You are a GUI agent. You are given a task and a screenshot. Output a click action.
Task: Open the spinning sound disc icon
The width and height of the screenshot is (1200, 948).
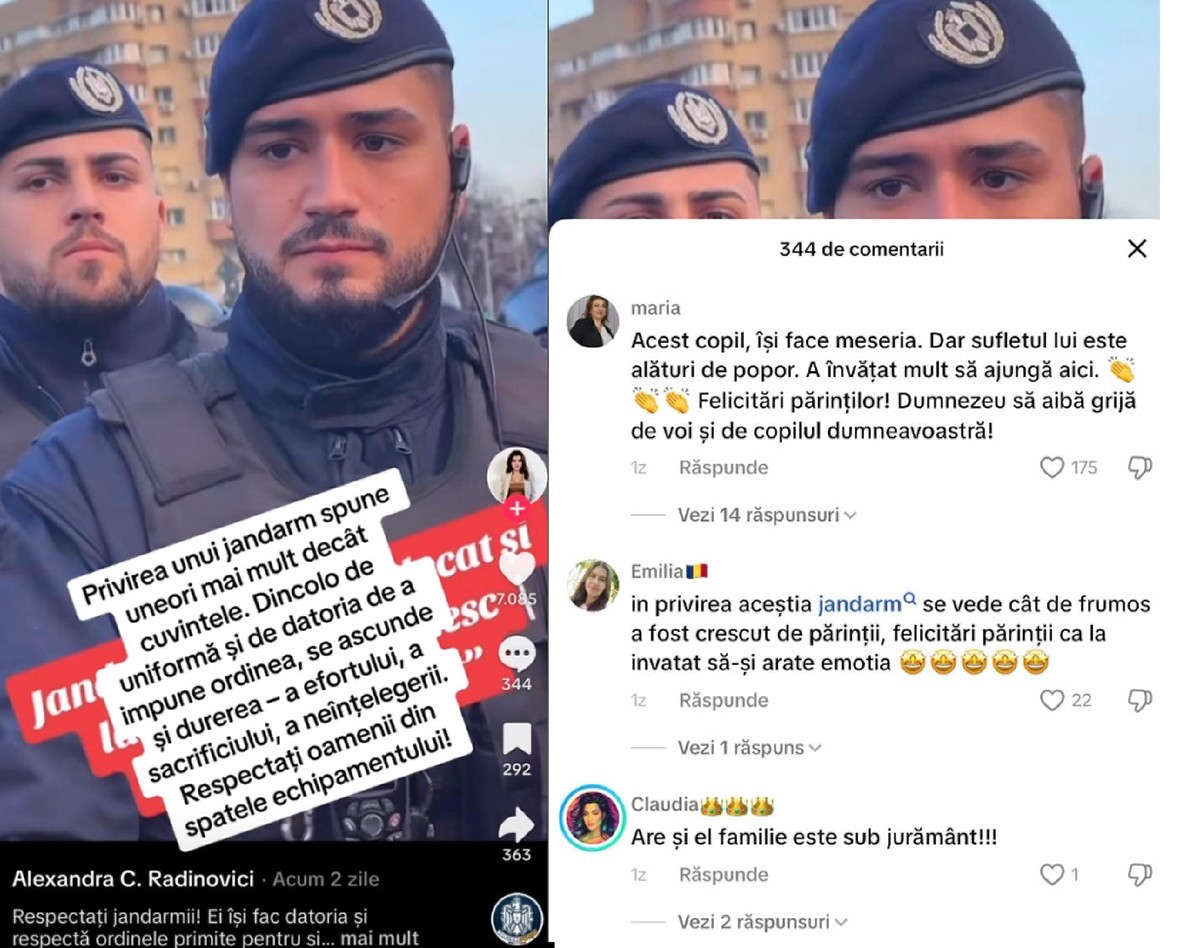(x=517, y=919)
